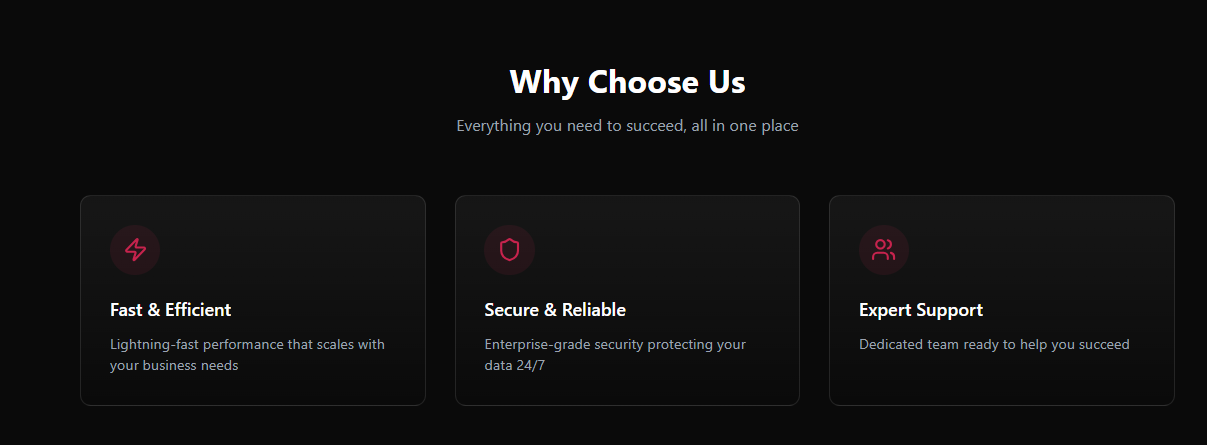The width and height of the screenshot is (1207, 445).
Task: Click the Why Choose Us heading
Action: [627, 82]
